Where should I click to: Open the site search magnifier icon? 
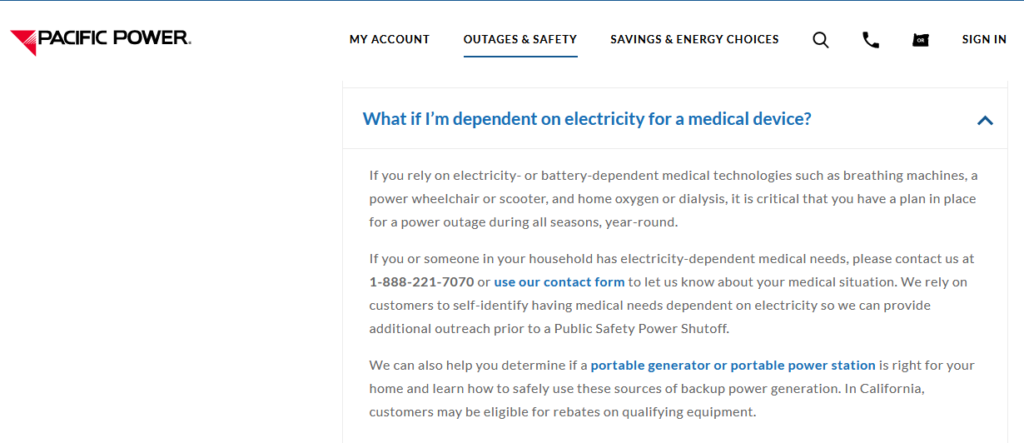[x=820, y=40]
